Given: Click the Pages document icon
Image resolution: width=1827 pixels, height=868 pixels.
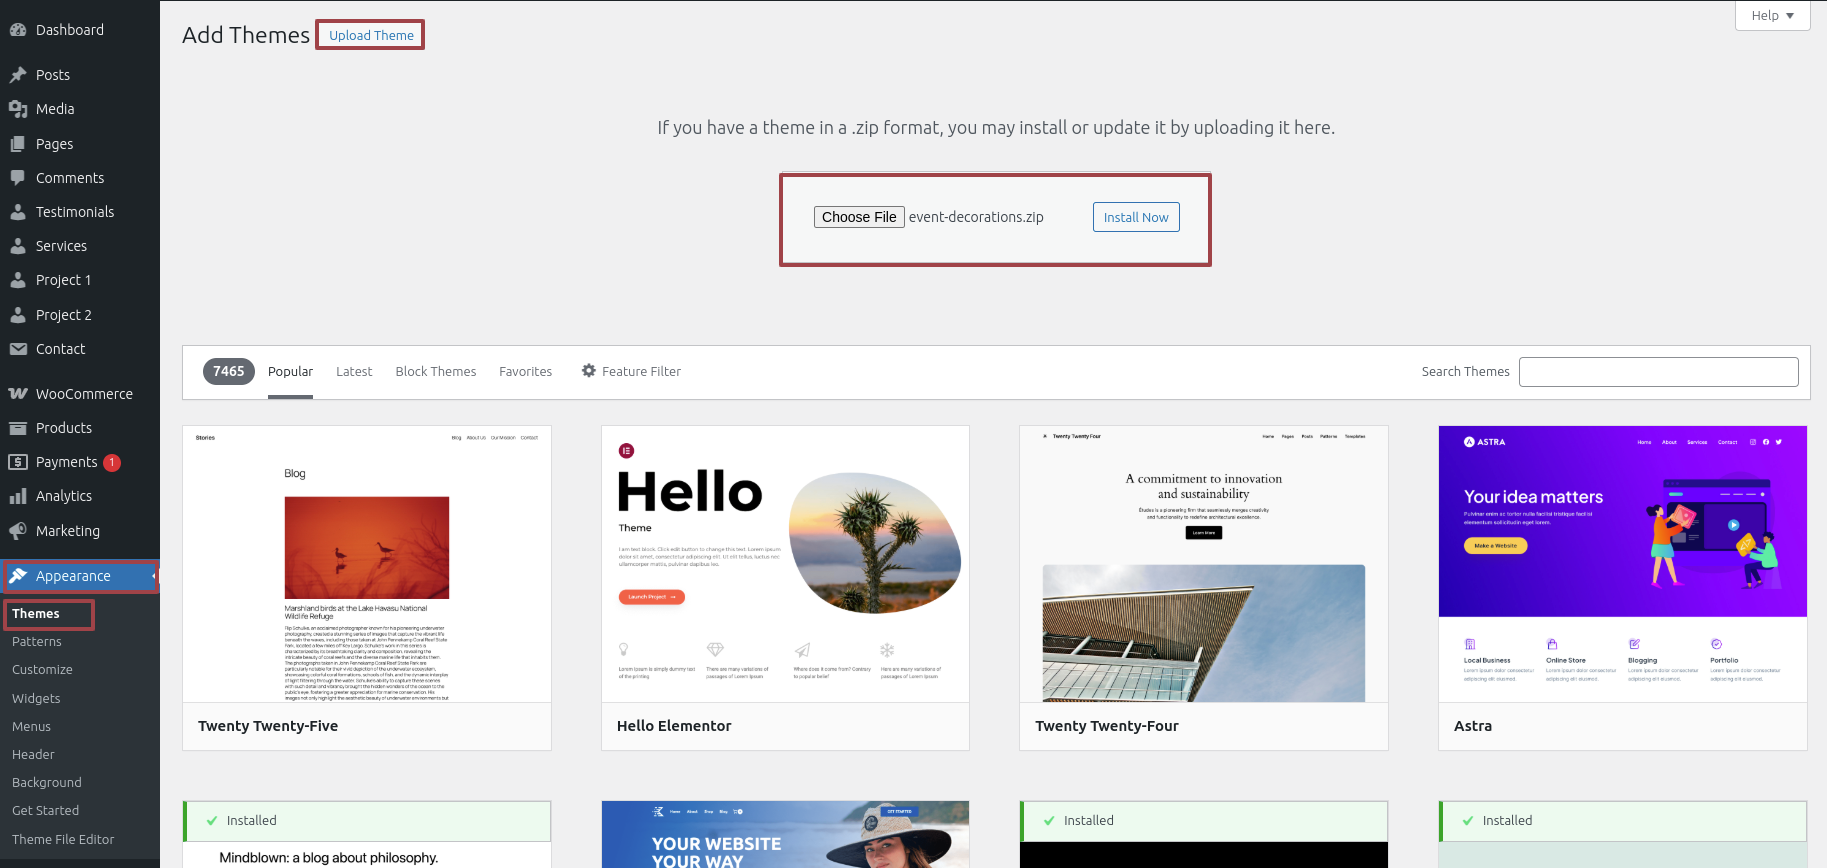Looking at the screenshot, I should [x=18, y=144].
